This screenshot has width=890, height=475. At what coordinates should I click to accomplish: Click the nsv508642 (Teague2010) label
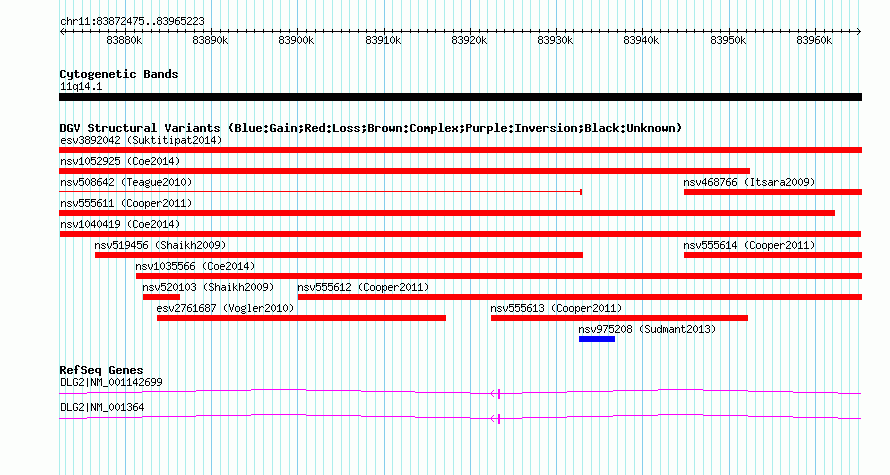127,182
